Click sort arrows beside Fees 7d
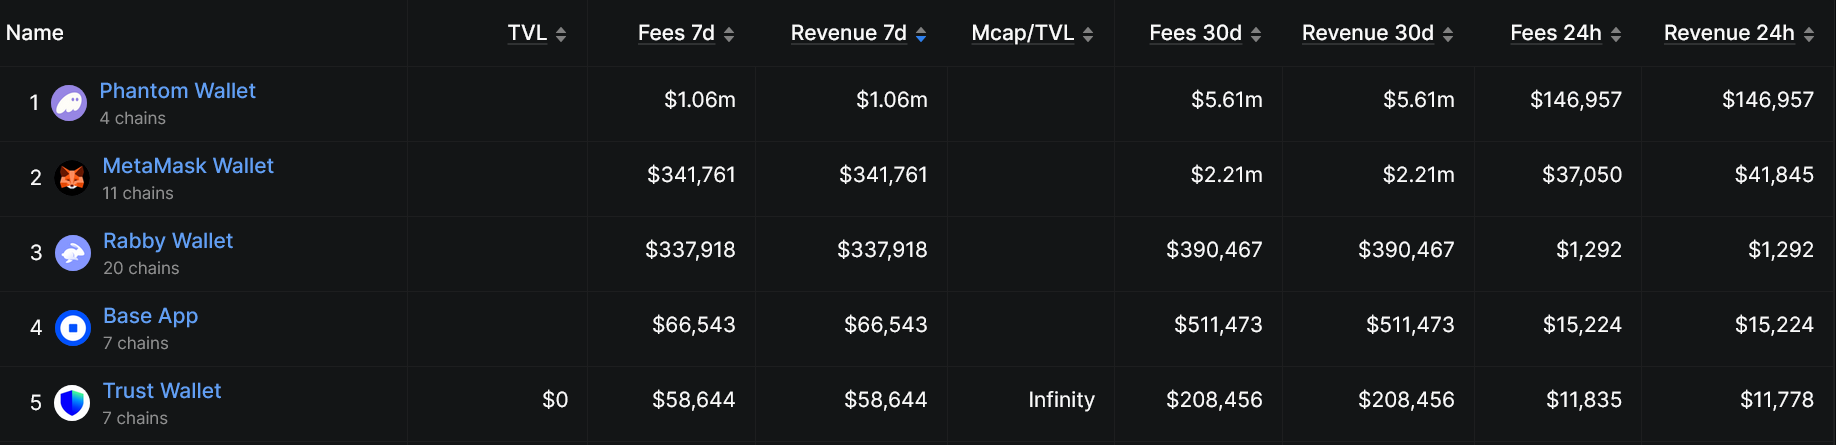Image resolution: width=1836 pixels, height=445 pixels. 729,34
